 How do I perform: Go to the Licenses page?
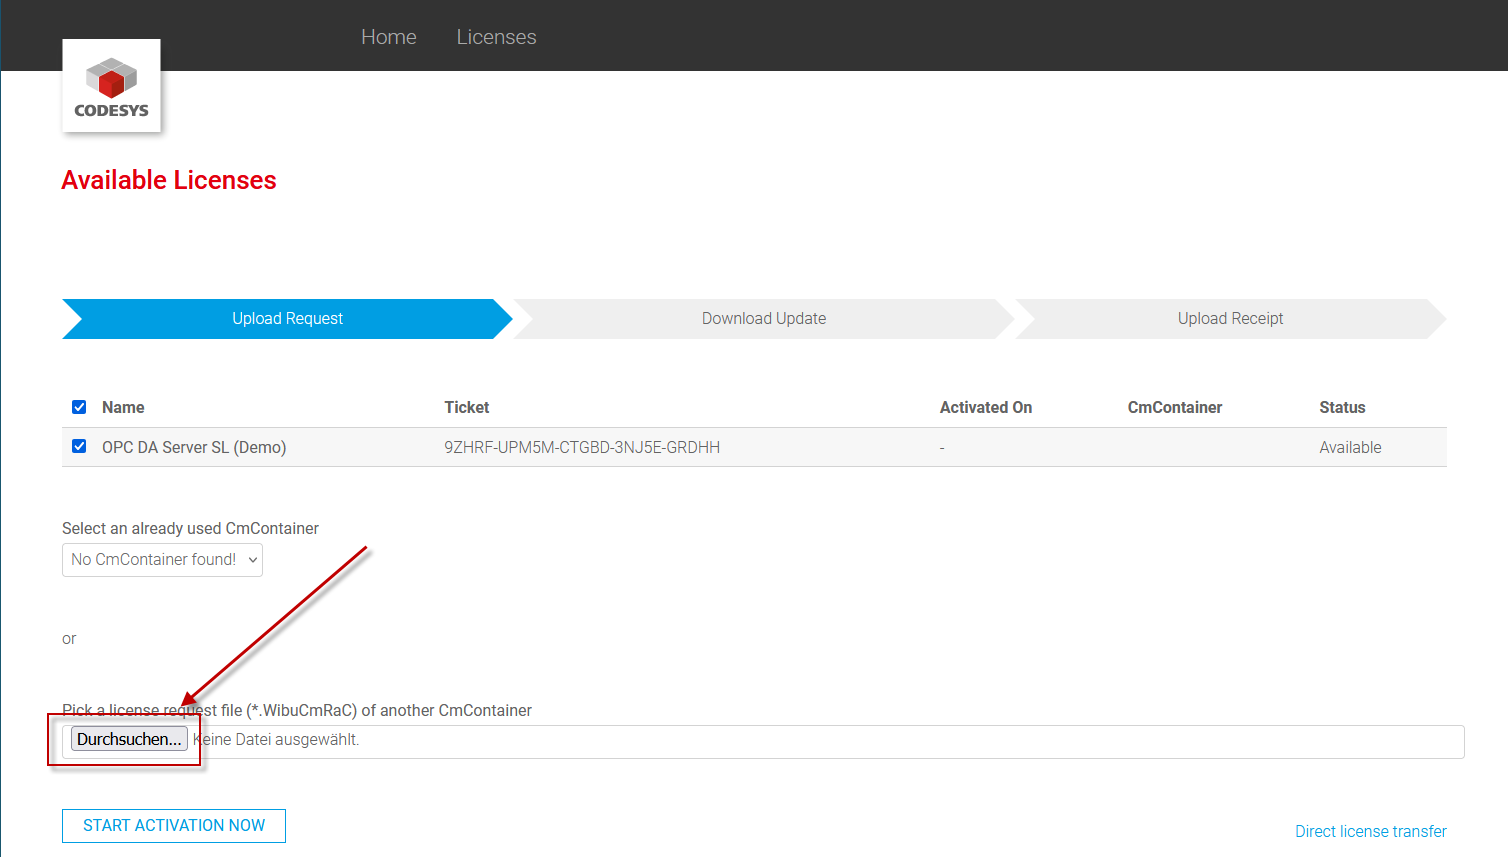(496, 37)
